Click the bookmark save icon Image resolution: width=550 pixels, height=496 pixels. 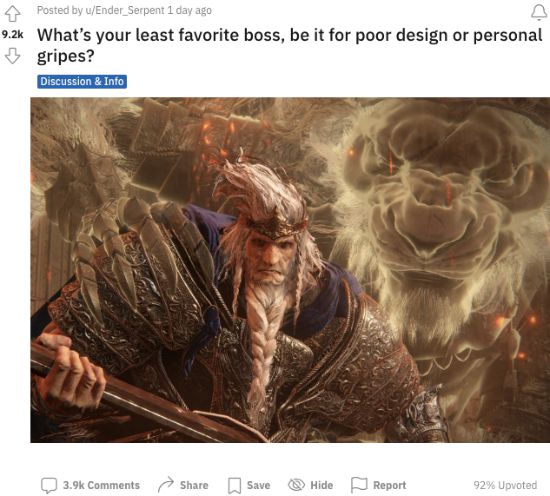point(234,485)
